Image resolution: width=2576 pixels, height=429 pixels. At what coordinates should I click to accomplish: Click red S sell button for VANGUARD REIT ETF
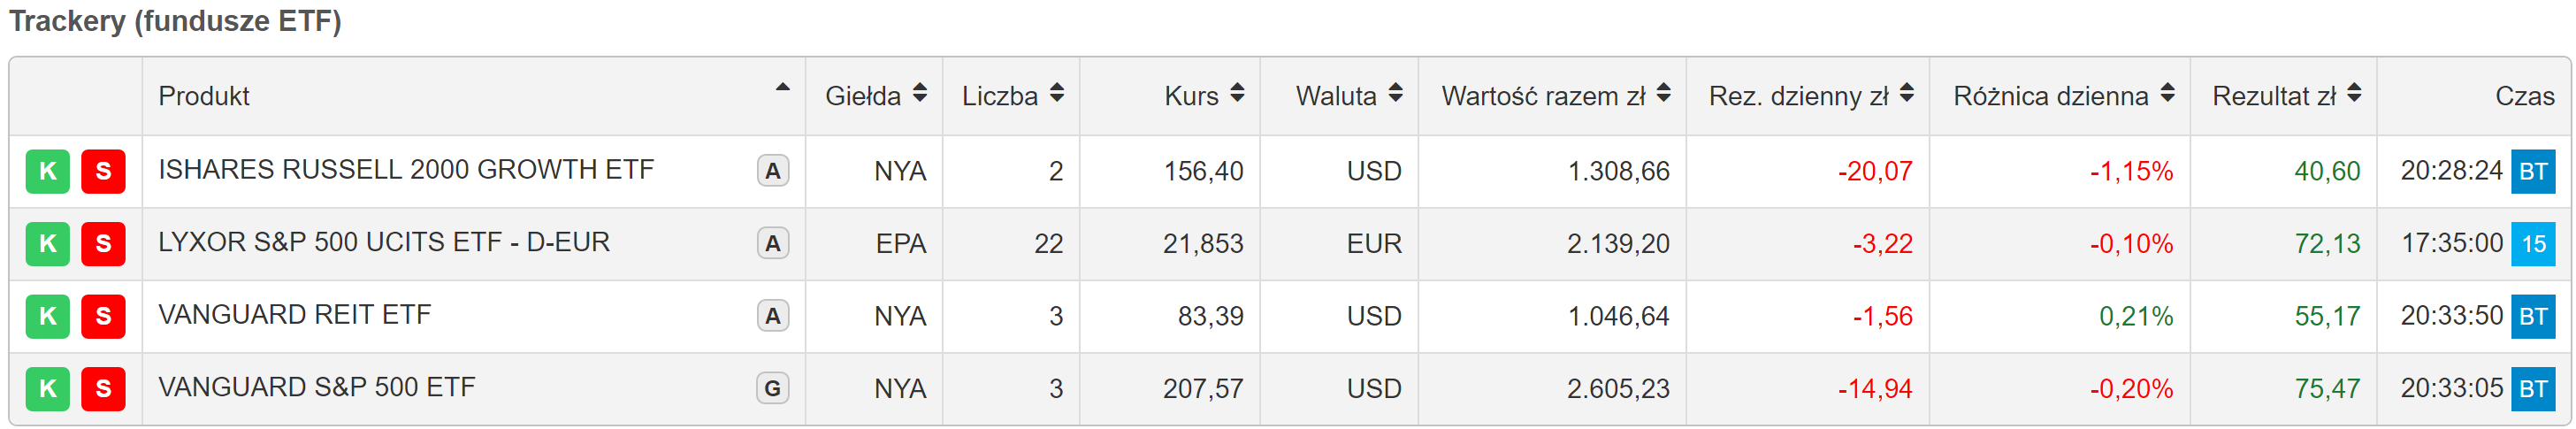(x=103, y=316)
